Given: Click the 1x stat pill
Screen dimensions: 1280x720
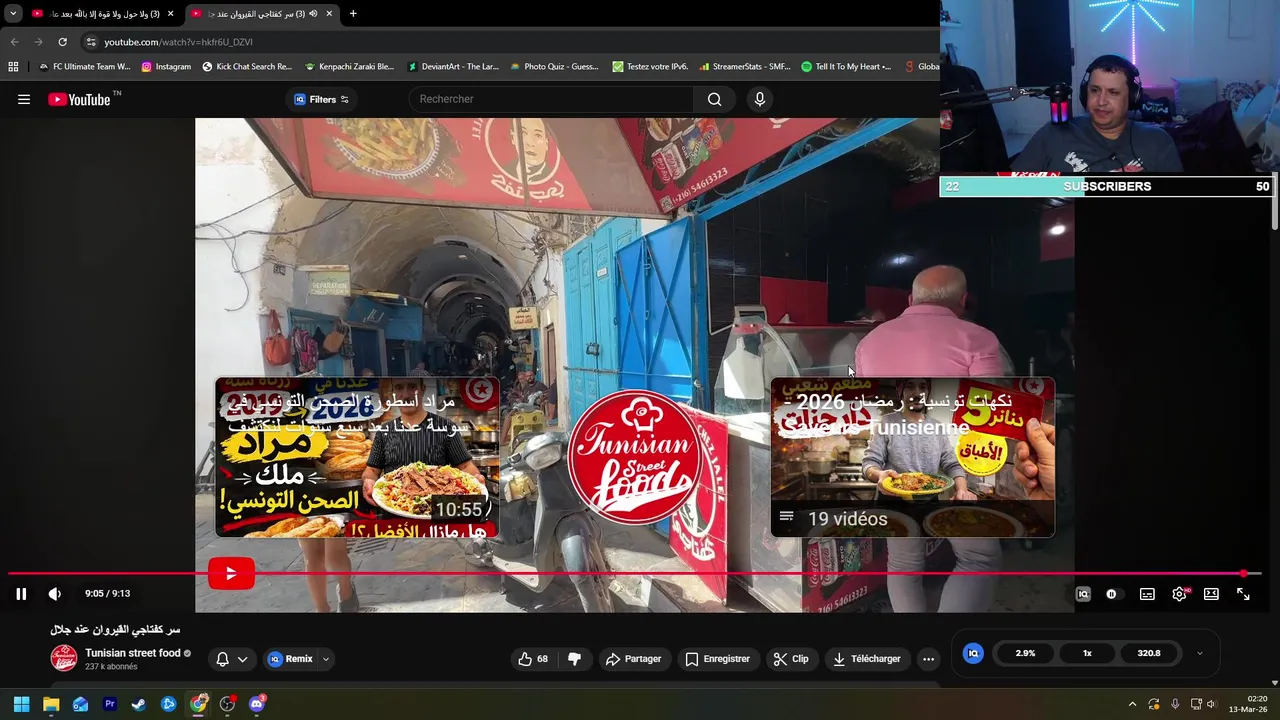Looking at the screenshot, I should point(1087,653).
